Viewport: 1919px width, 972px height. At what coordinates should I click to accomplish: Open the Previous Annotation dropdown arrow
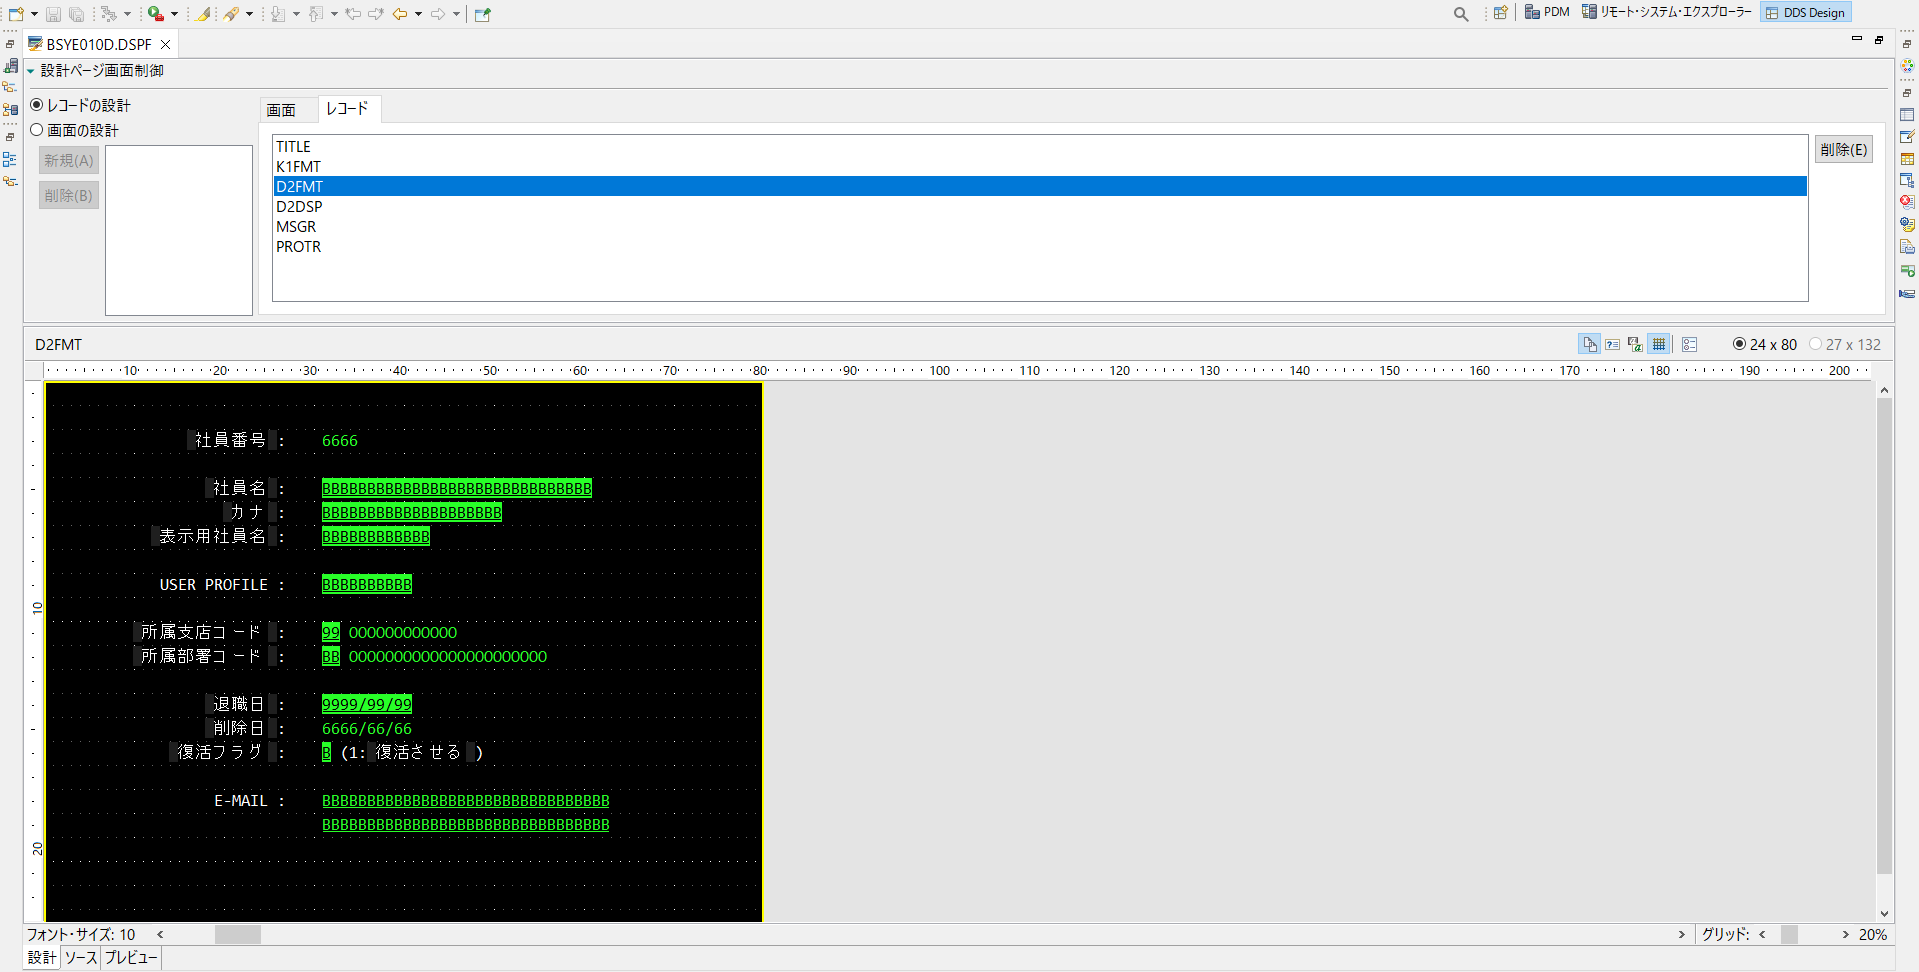tap(334, 14)
